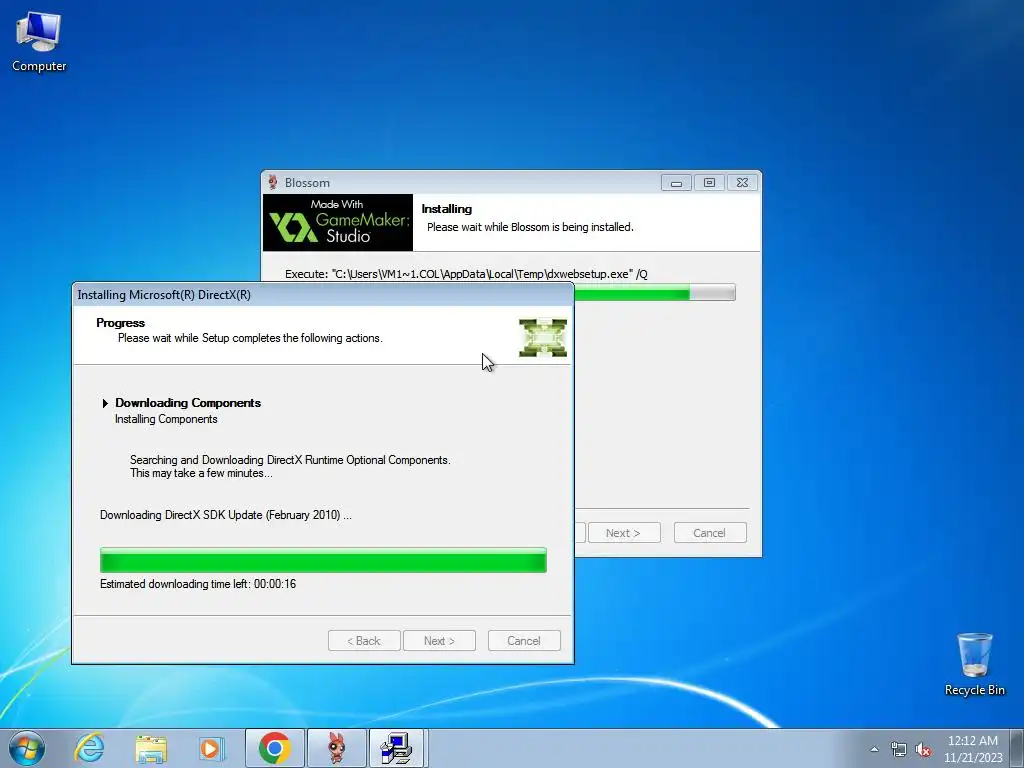This screenshot has width=1024, height=768.
Task: Click the Execute dxwebsetup.exe command line text
Action: 466,274
